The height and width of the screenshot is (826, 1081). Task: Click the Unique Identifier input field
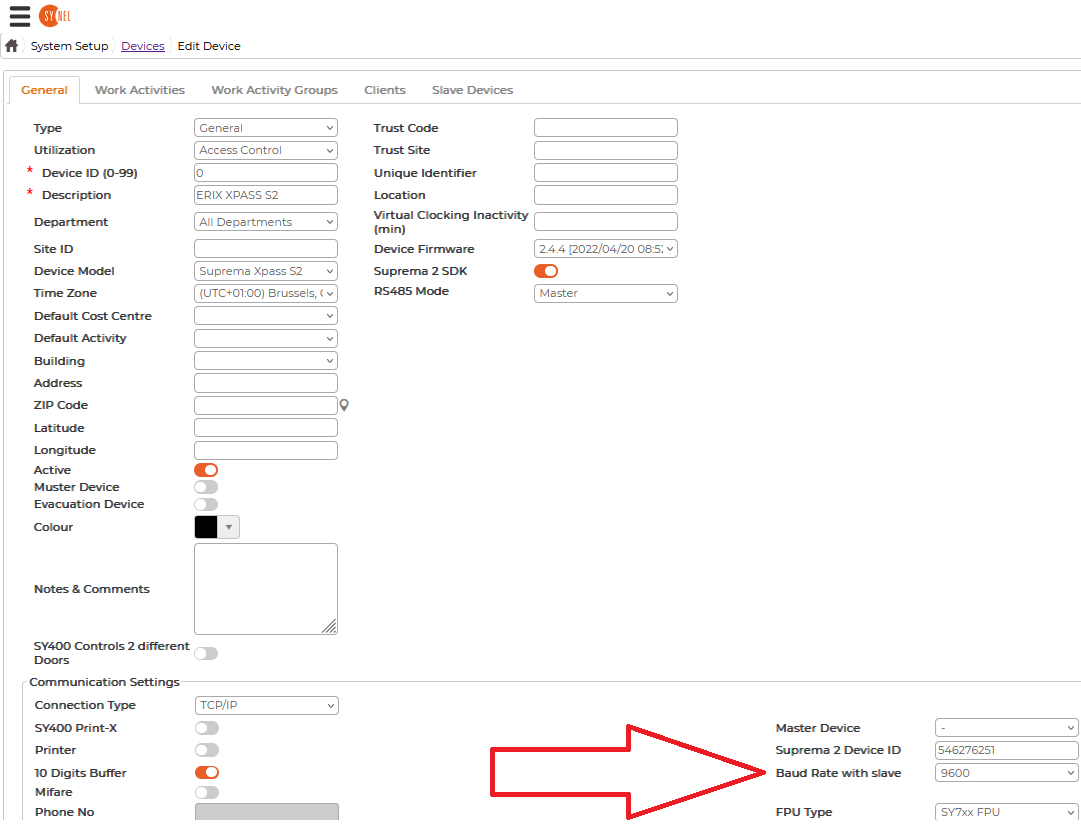606,173
